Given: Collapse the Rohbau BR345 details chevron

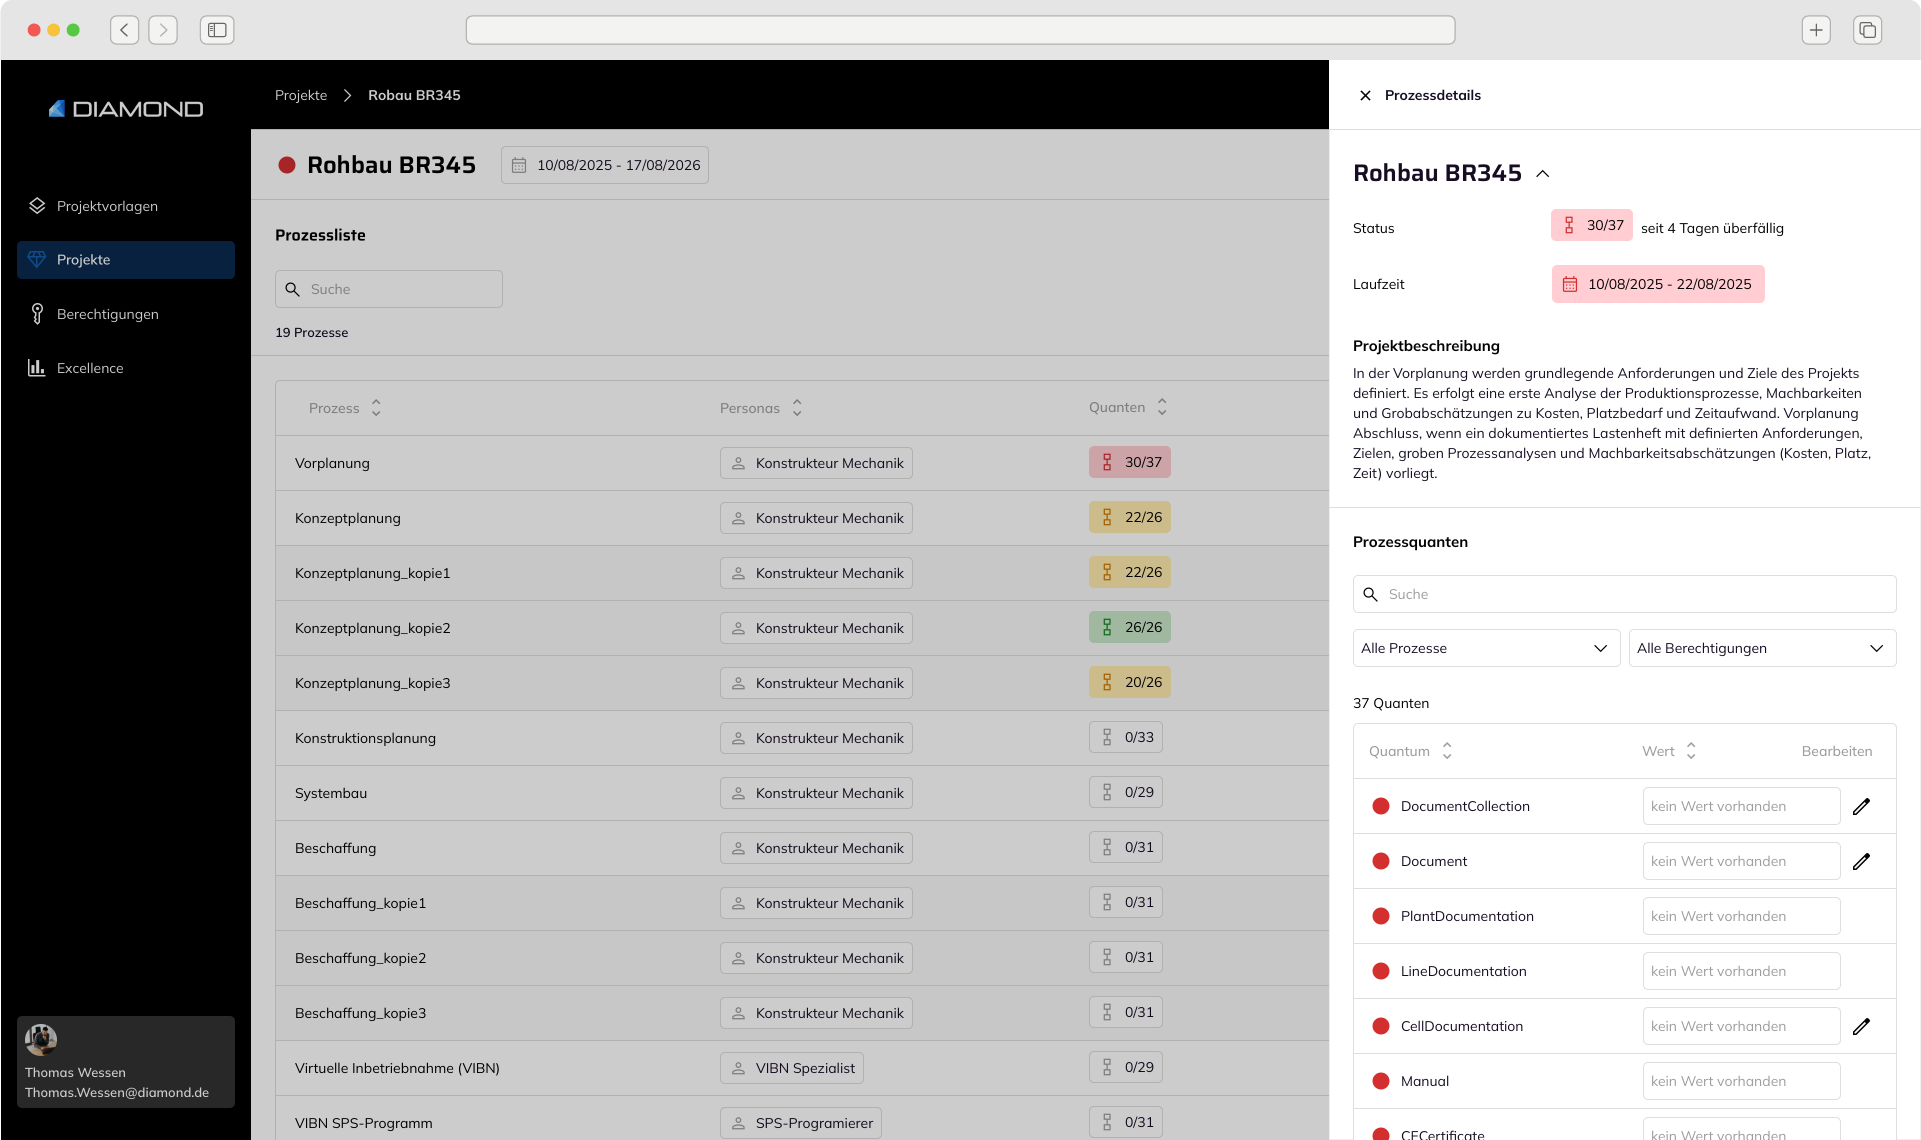Looking at the screenshot, I should pos(1543,173).
